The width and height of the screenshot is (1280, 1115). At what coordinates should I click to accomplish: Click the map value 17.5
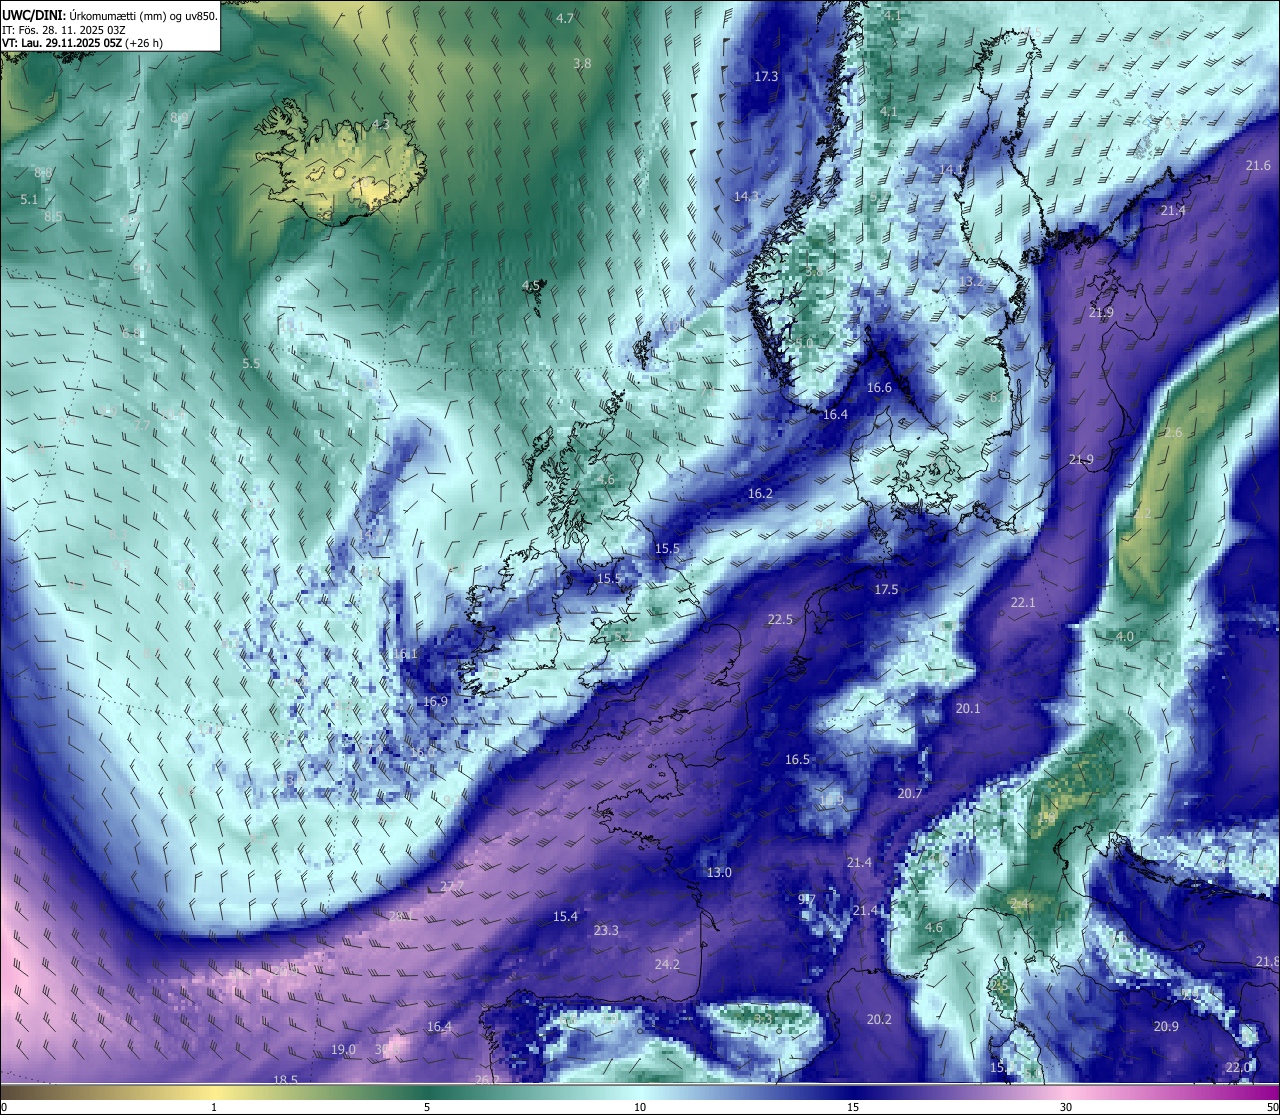(x=886, y=589)
